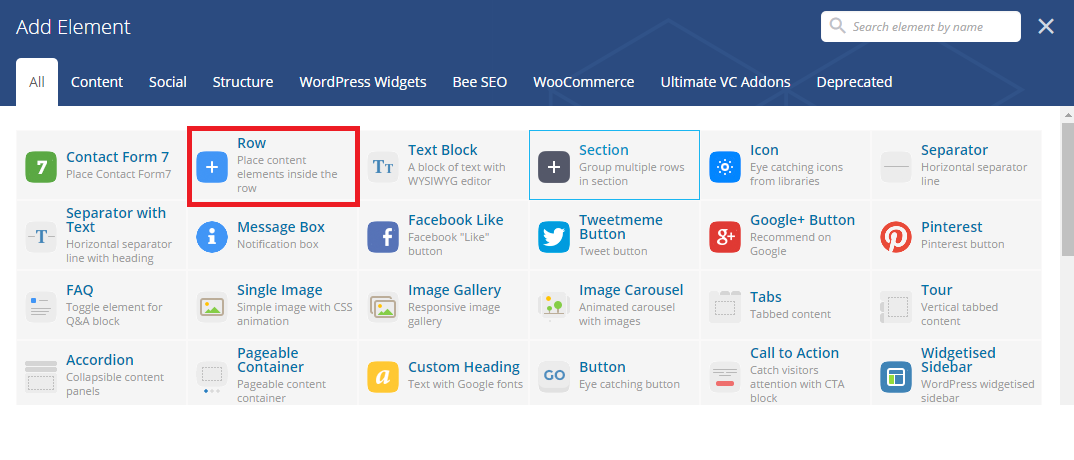Click the Text Block element icon

click(x=383, y=166)
